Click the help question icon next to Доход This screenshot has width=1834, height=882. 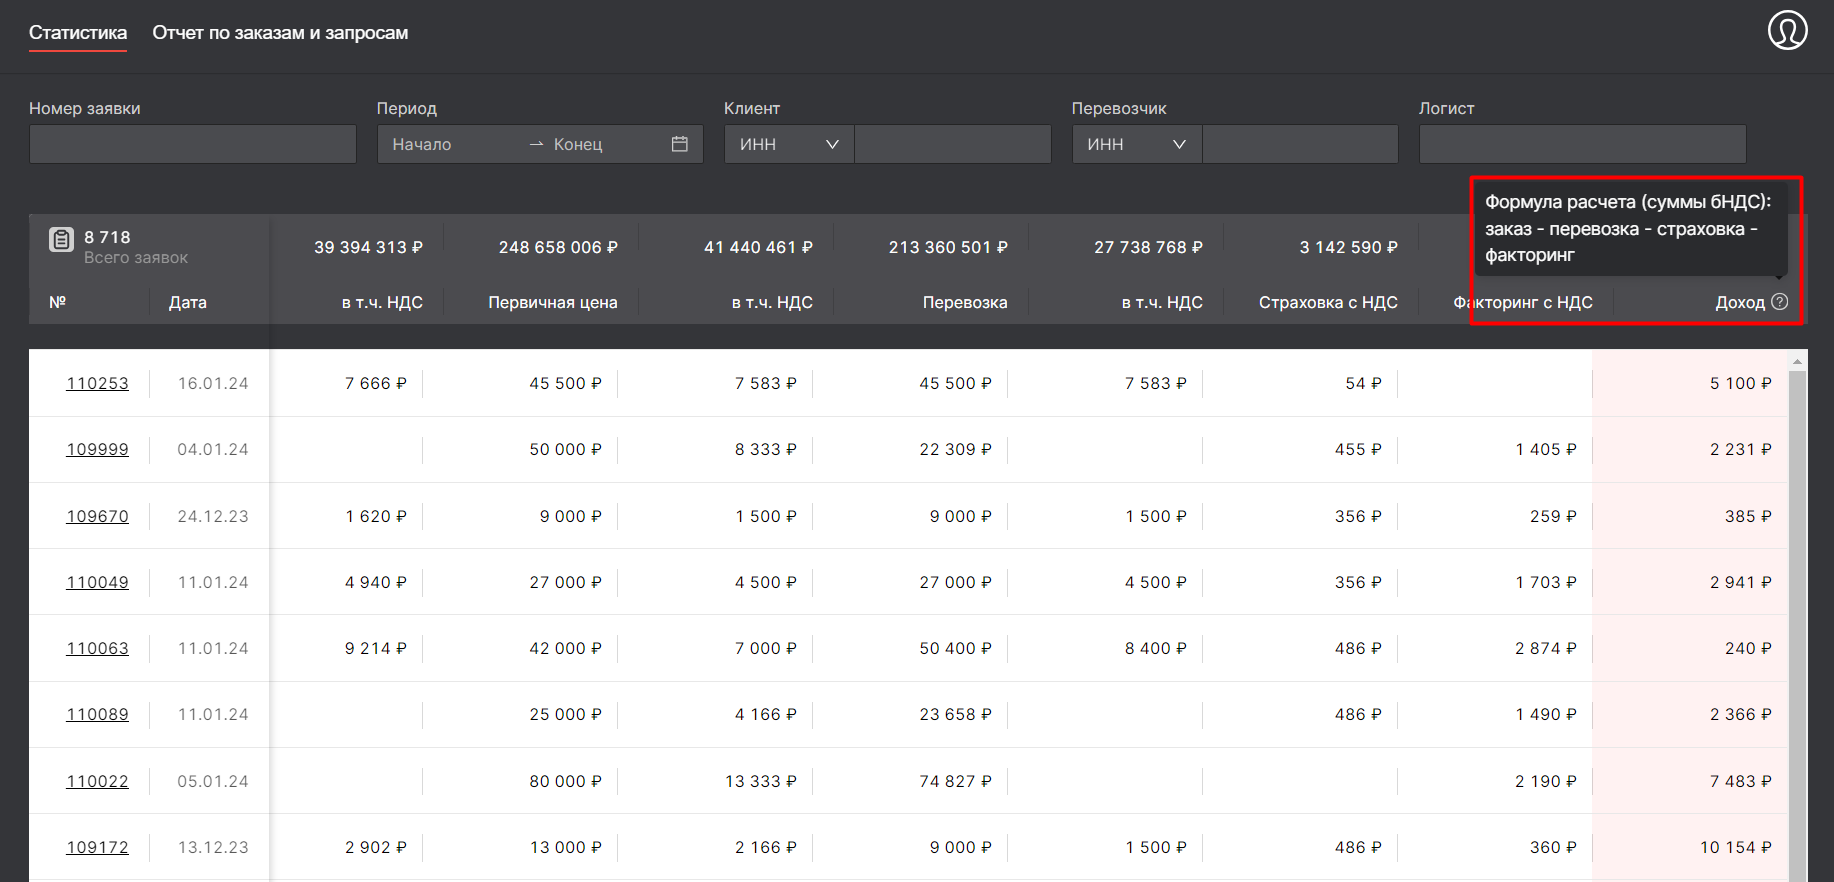pyautogui.click(x=1779, y=302)
